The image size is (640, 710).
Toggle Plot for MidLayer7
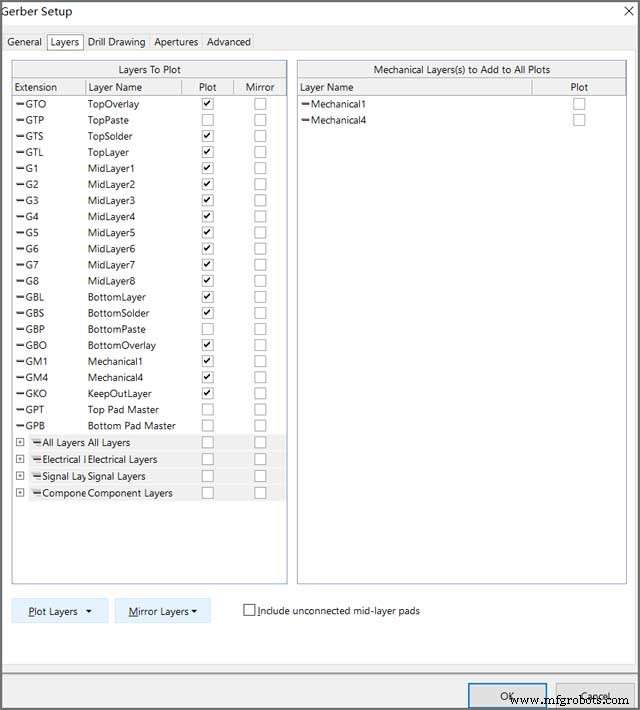tap(207, 265)
